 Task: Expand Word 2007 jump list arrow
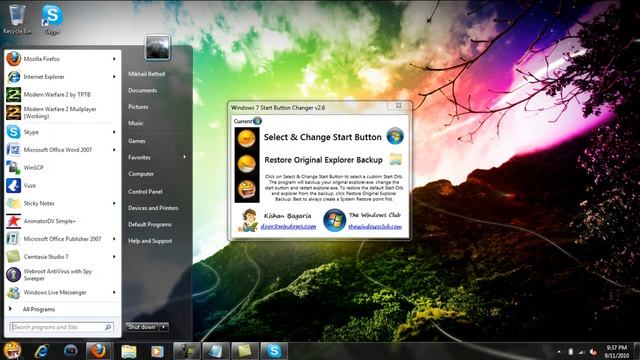click(114, 150)
